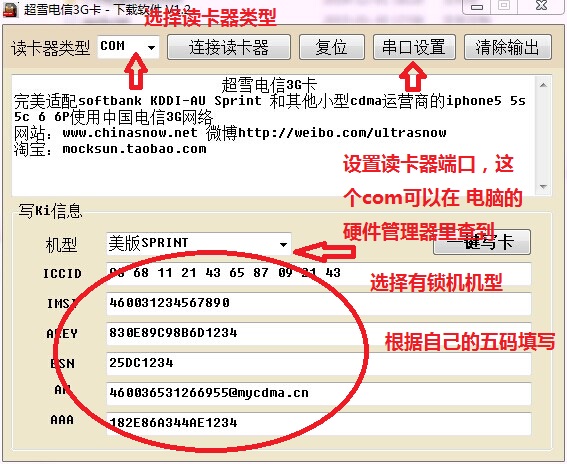The width and height of the screenshot is (567, 464).
Task: Click into the ESN input field
Action: tap(319, 363)
